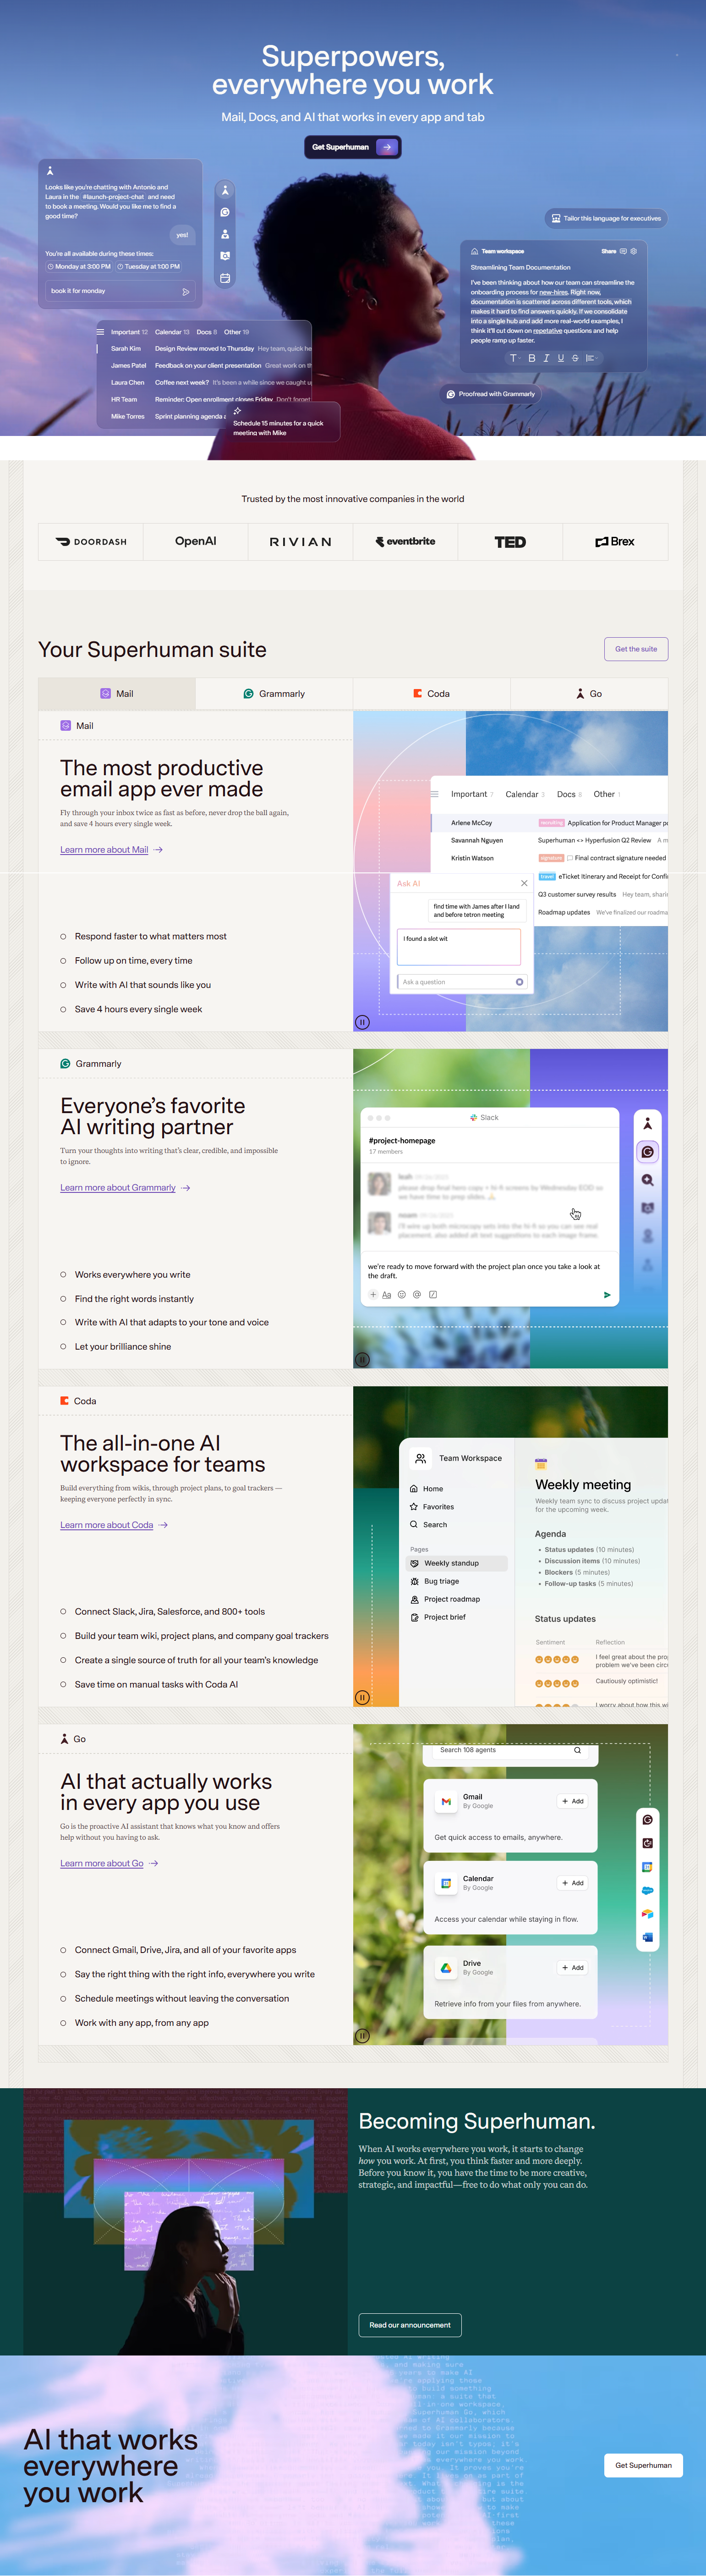Click Proofread with Grammarly chip
The image size is (706, 2576).
click(x=491, y=394)
